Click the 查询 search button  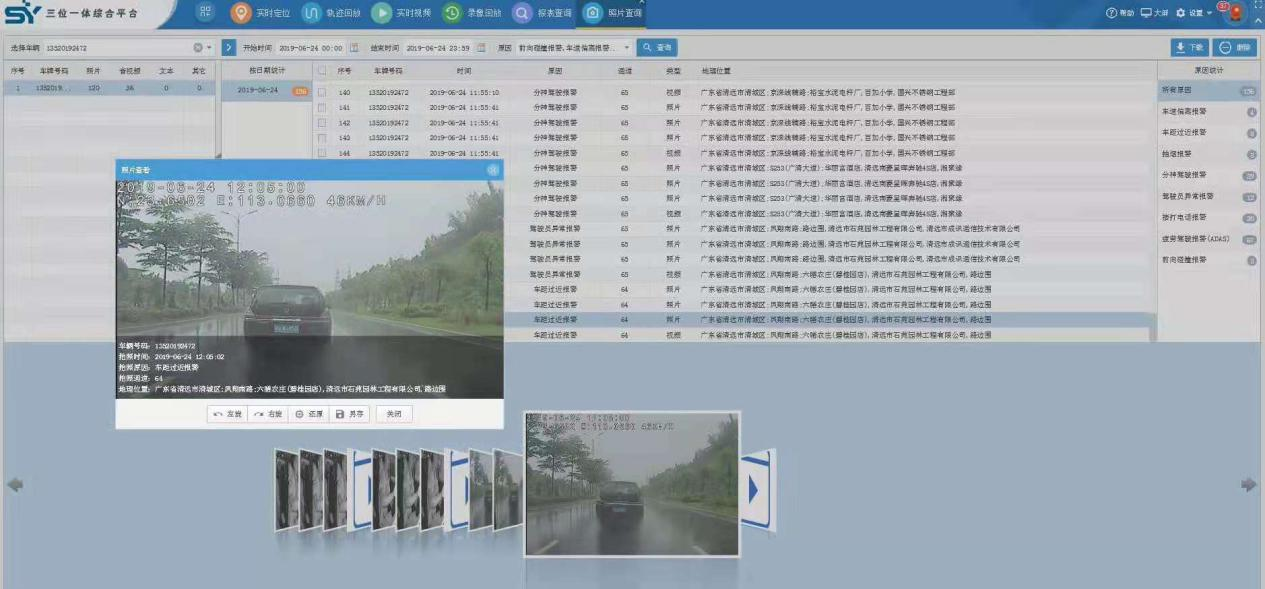657,48
